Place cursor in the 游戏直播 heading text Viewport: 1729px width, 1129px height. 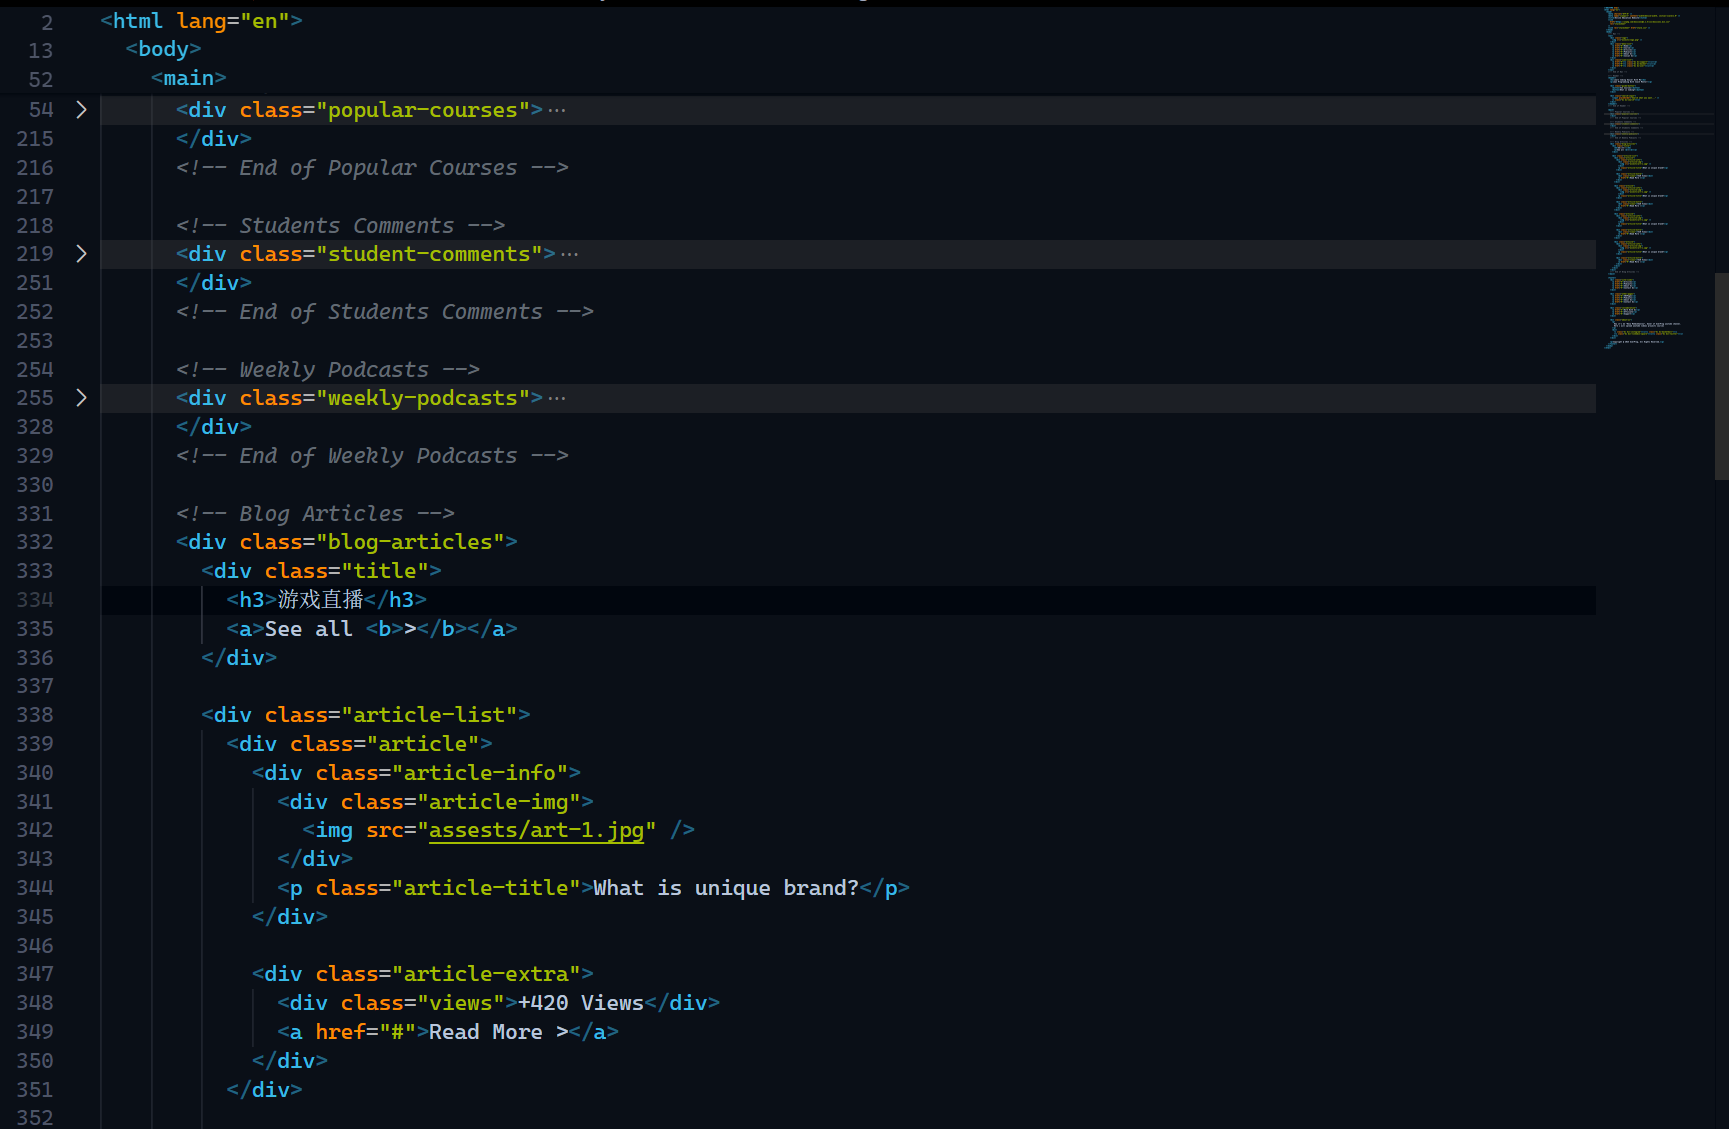point(320,599)
